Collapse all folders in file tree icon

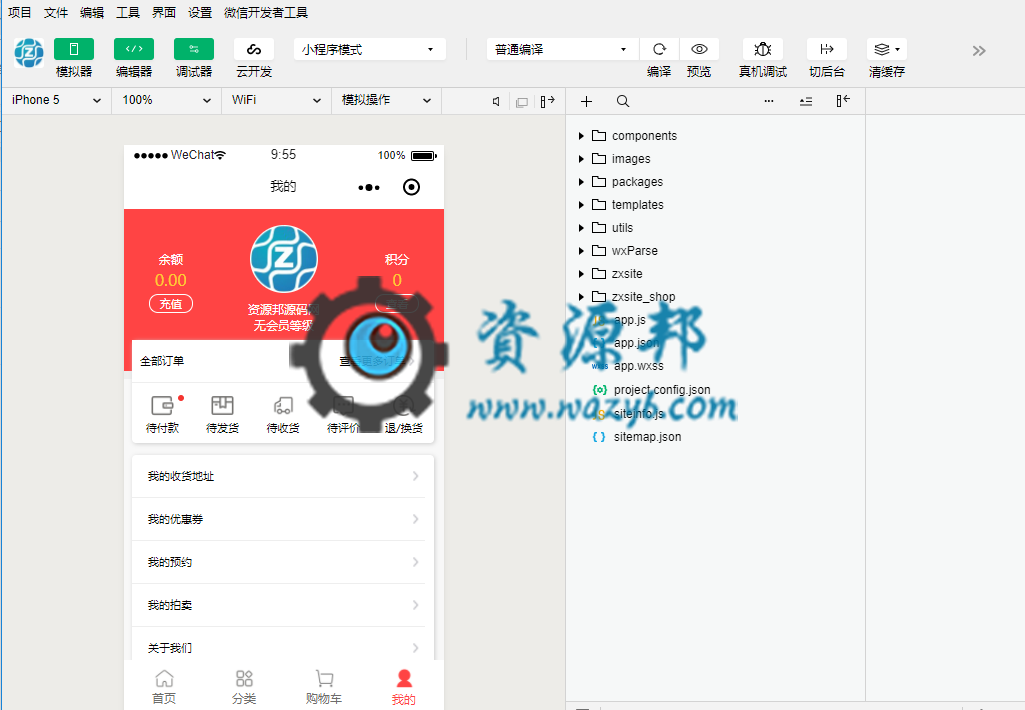[806, 101]
